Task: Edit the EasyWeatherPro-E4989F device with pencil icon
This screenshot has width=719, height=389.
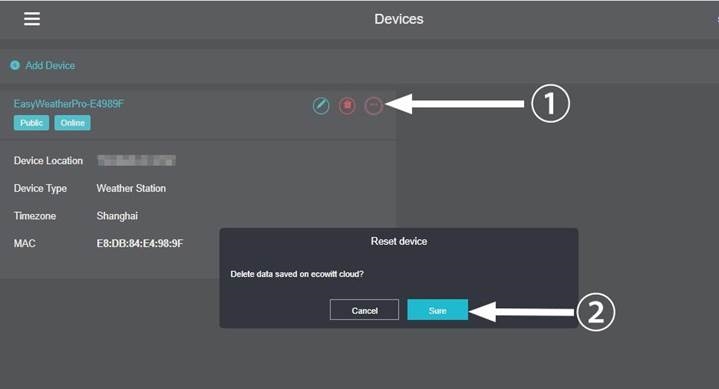Action: tap(321, 106)
